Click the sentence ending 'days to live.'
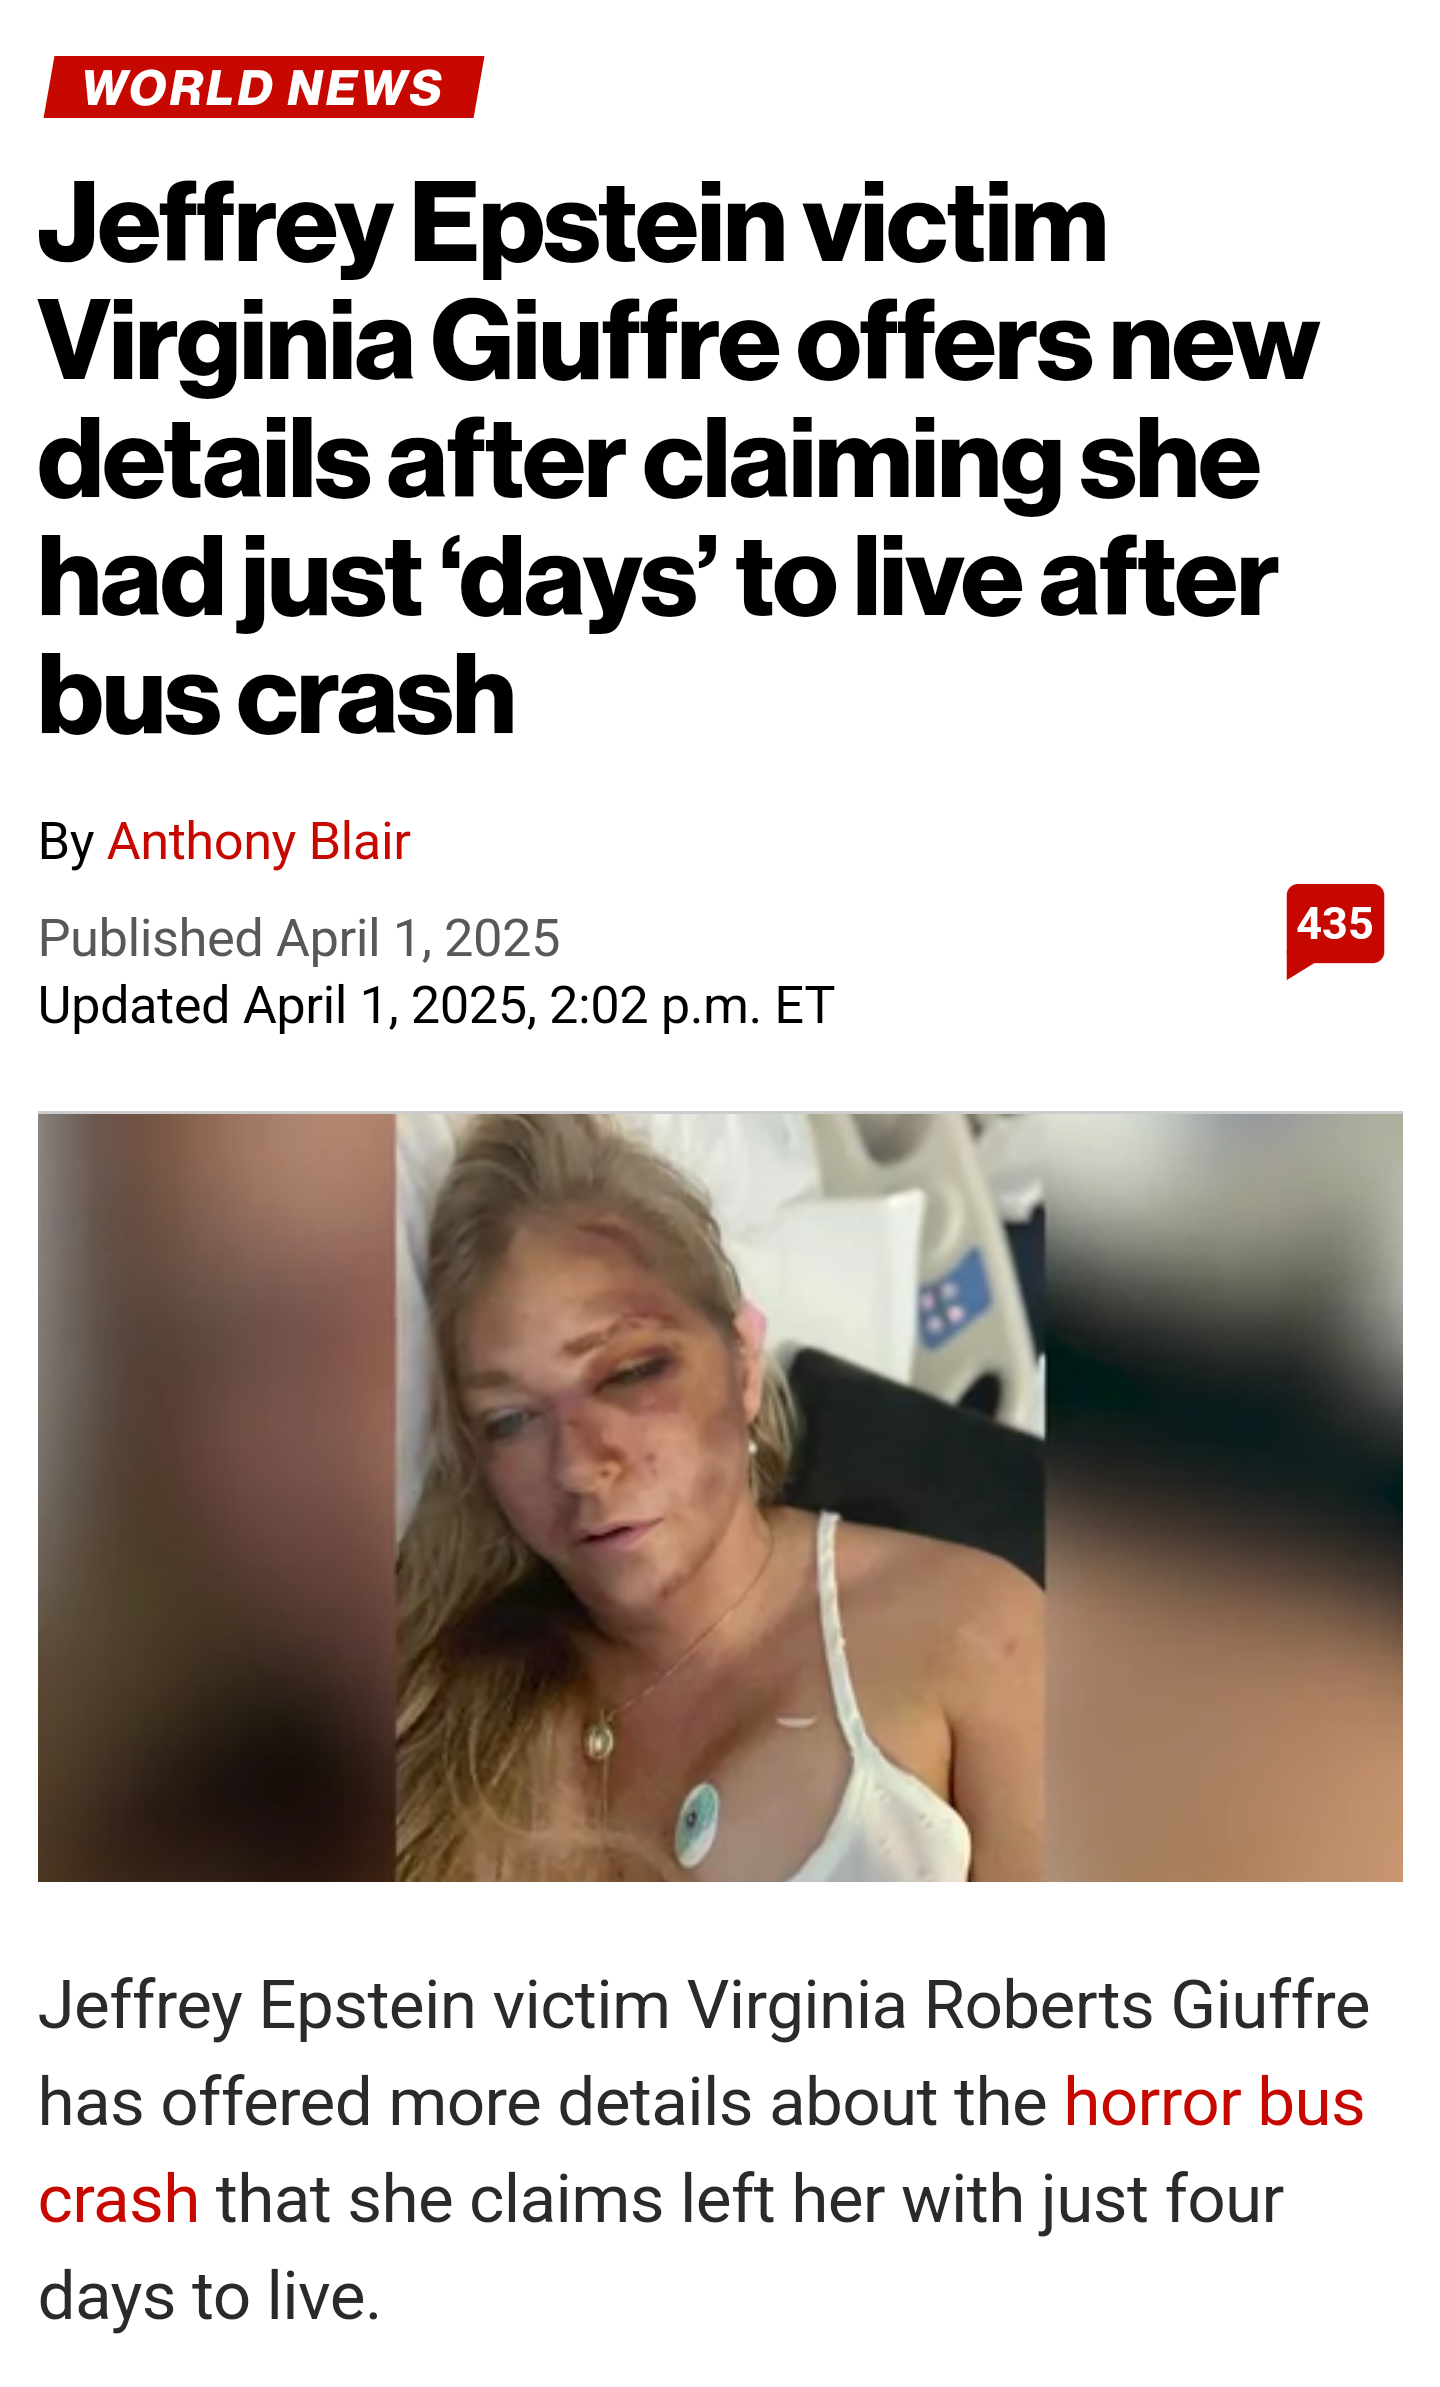The width and height of the screenshot is (1440, 2387). tap(209, 2296)
